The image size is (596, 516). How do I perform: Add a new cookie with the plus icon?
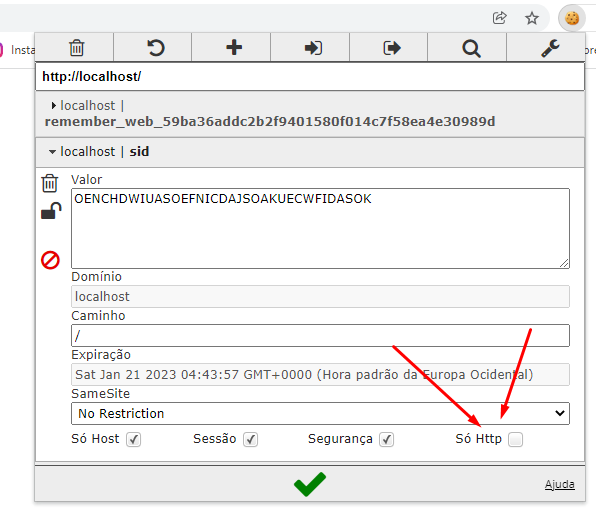point(234,47)
